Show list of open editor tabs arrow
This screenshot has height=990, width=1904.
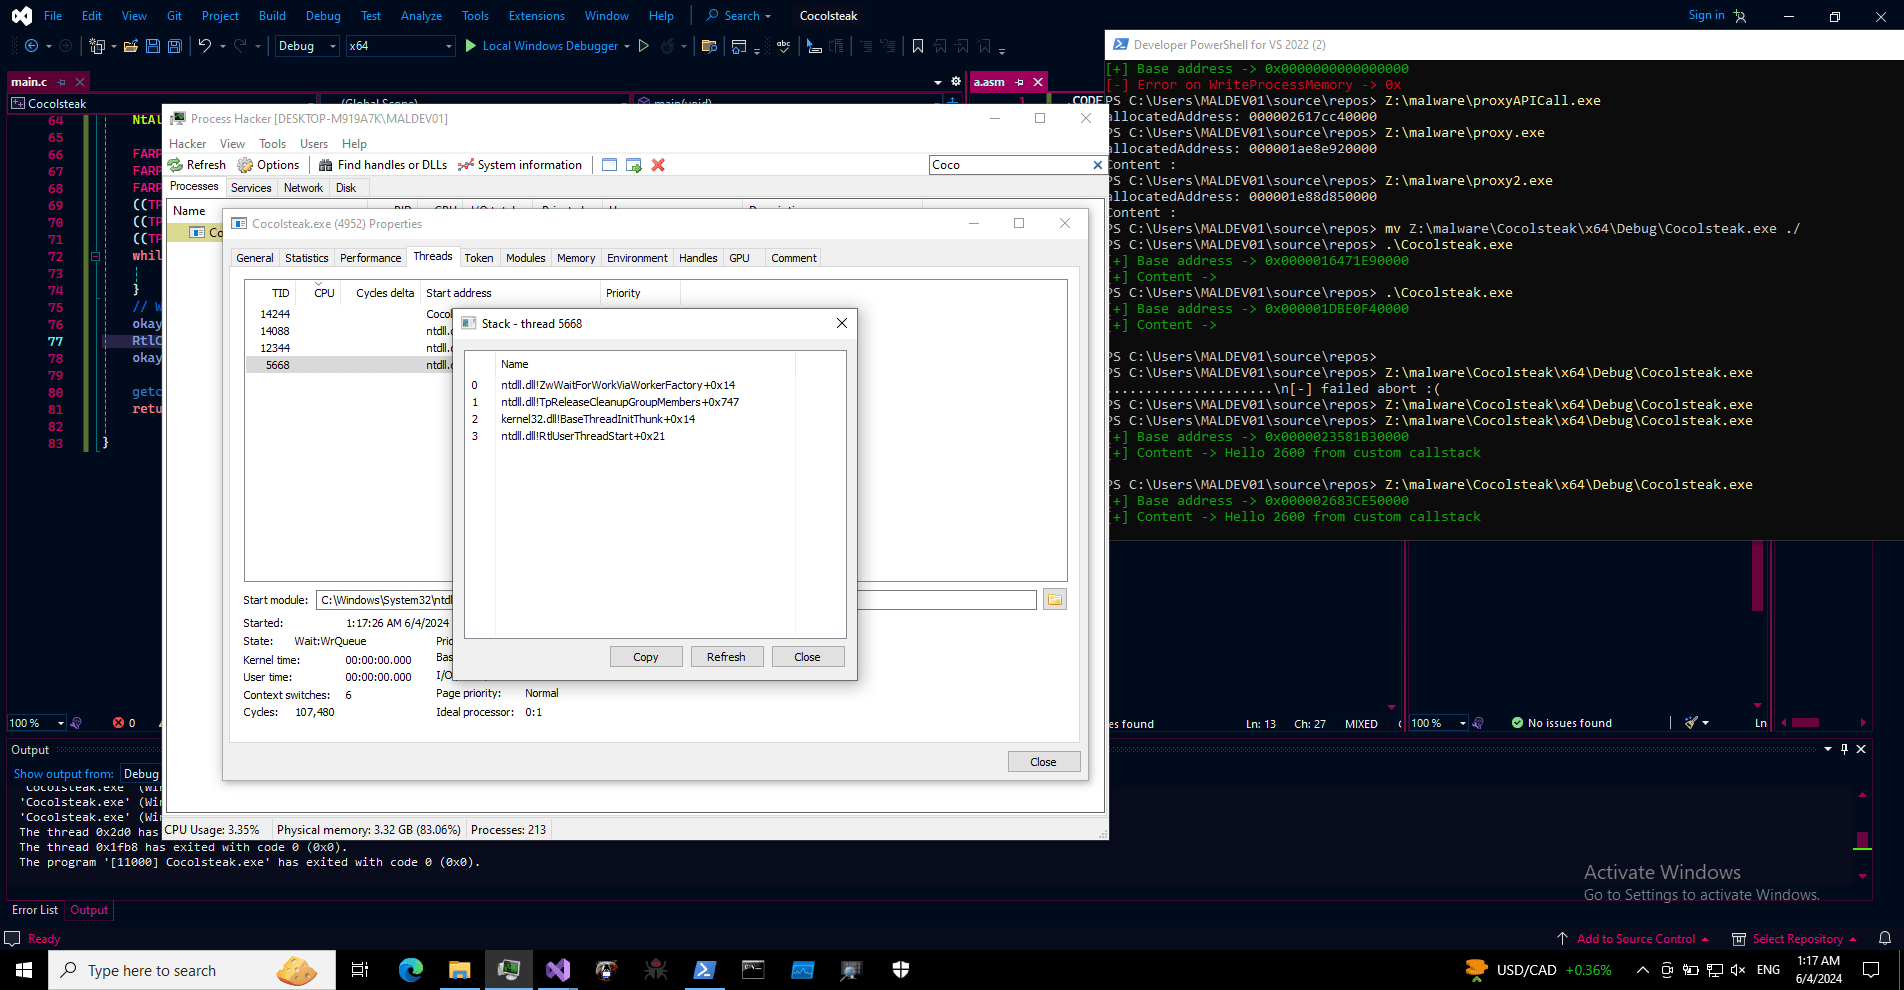(x=938, y=82)
